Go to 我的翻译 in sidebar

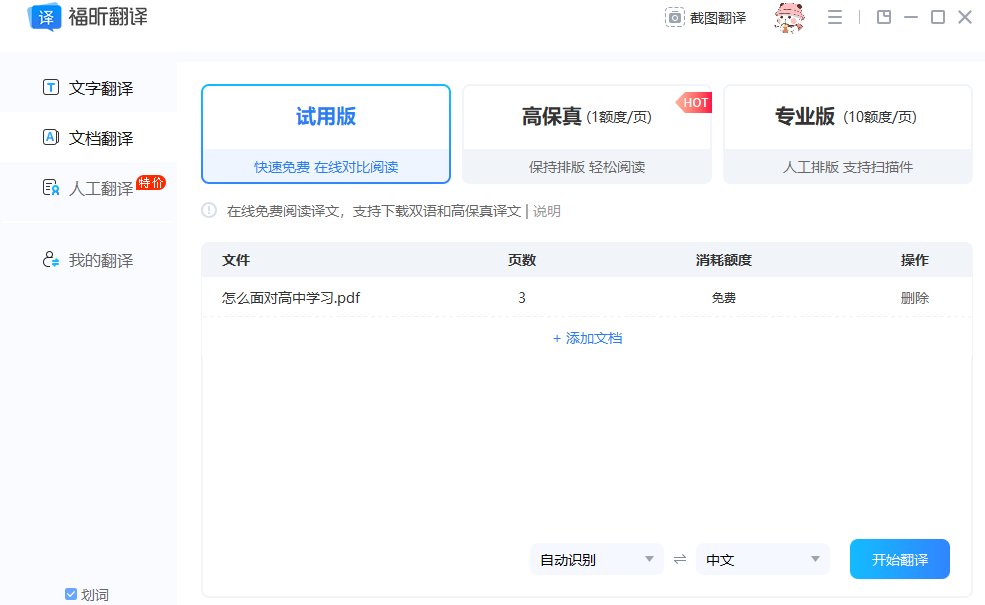[88, 259]
